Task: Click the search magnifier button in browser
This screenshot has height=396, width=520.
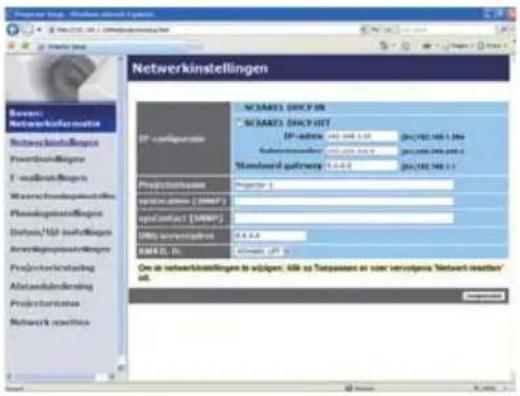Action: coord(504,30)
